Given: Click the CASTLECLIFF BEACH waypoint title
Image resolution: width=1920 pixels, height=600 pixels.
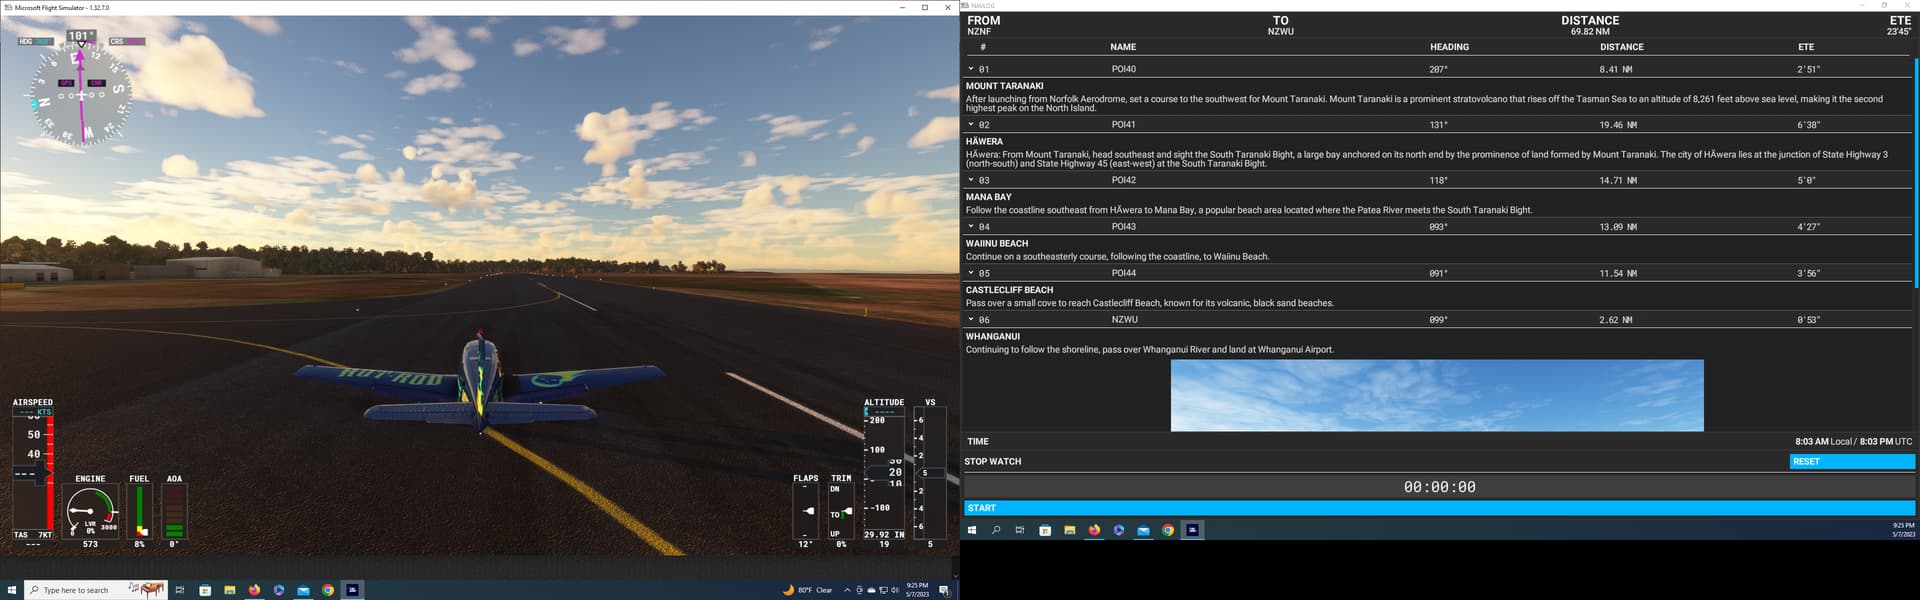Looking at the screenshot, I should (x=1009, y=290).
